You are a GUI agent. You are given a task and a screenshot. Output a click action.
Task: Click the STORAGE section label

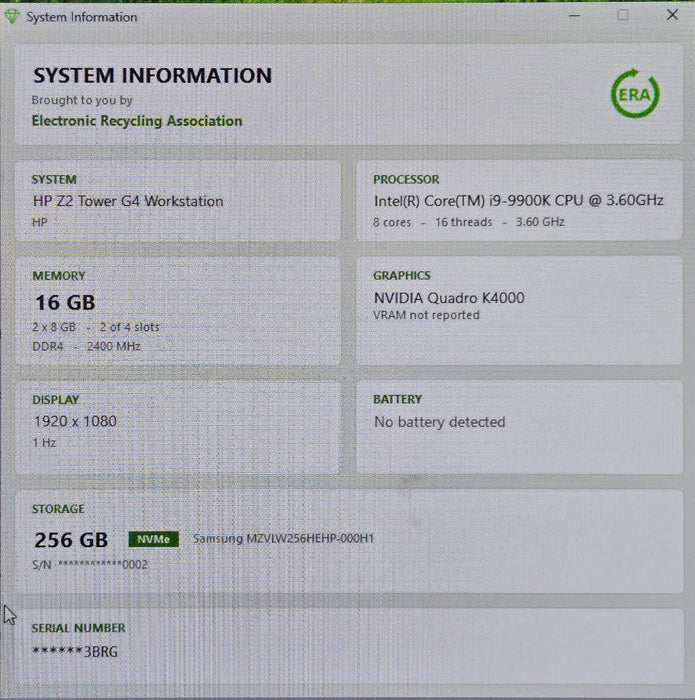tap(58, 509)
